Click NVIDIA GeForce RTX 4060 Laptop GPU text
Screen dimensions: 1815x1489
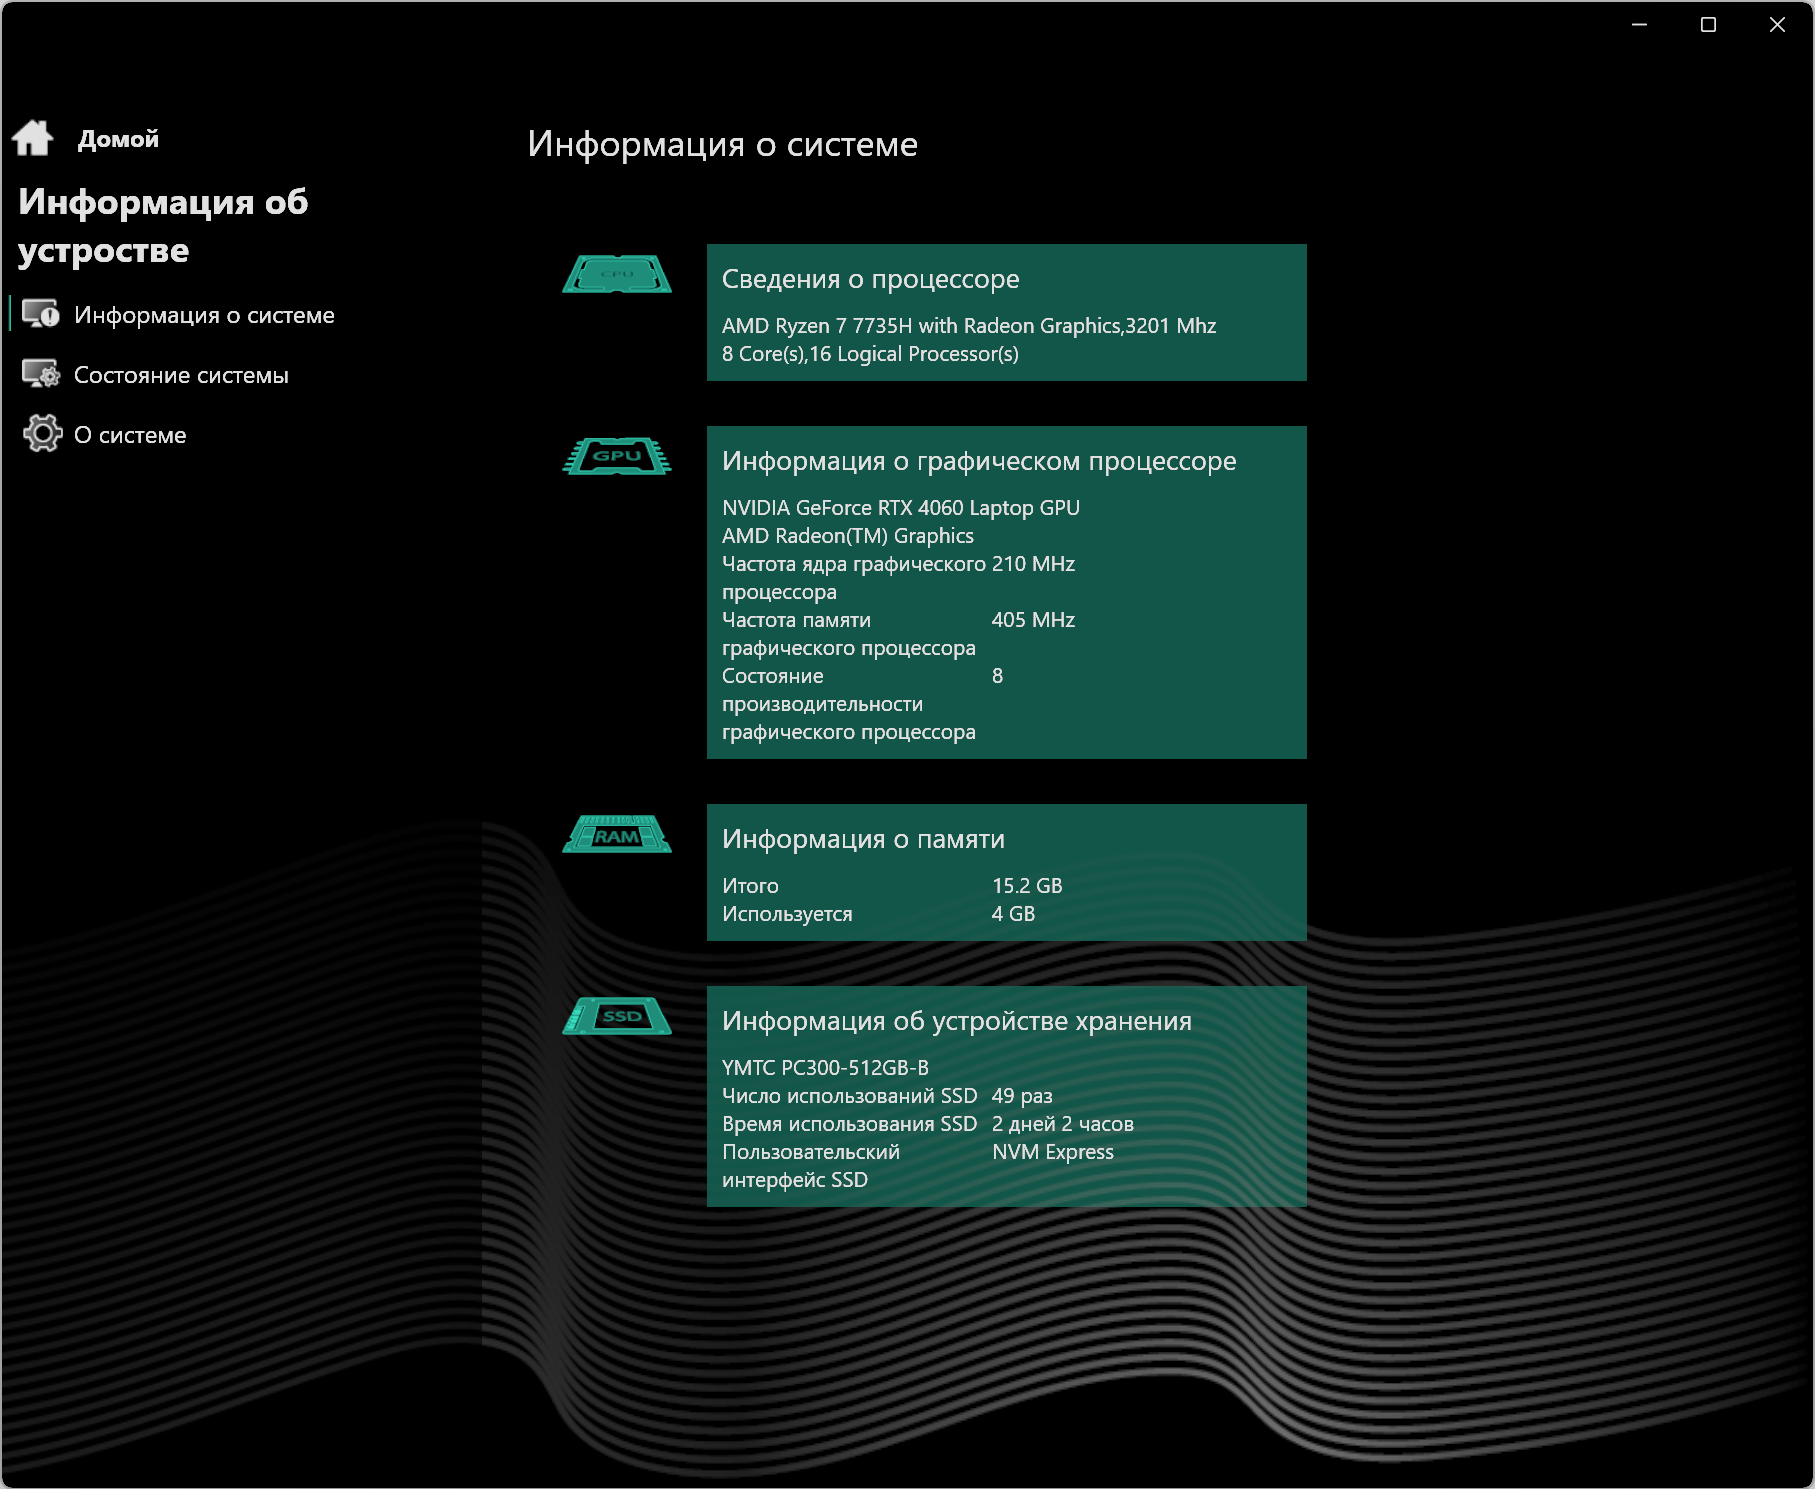tap(901, 508)
